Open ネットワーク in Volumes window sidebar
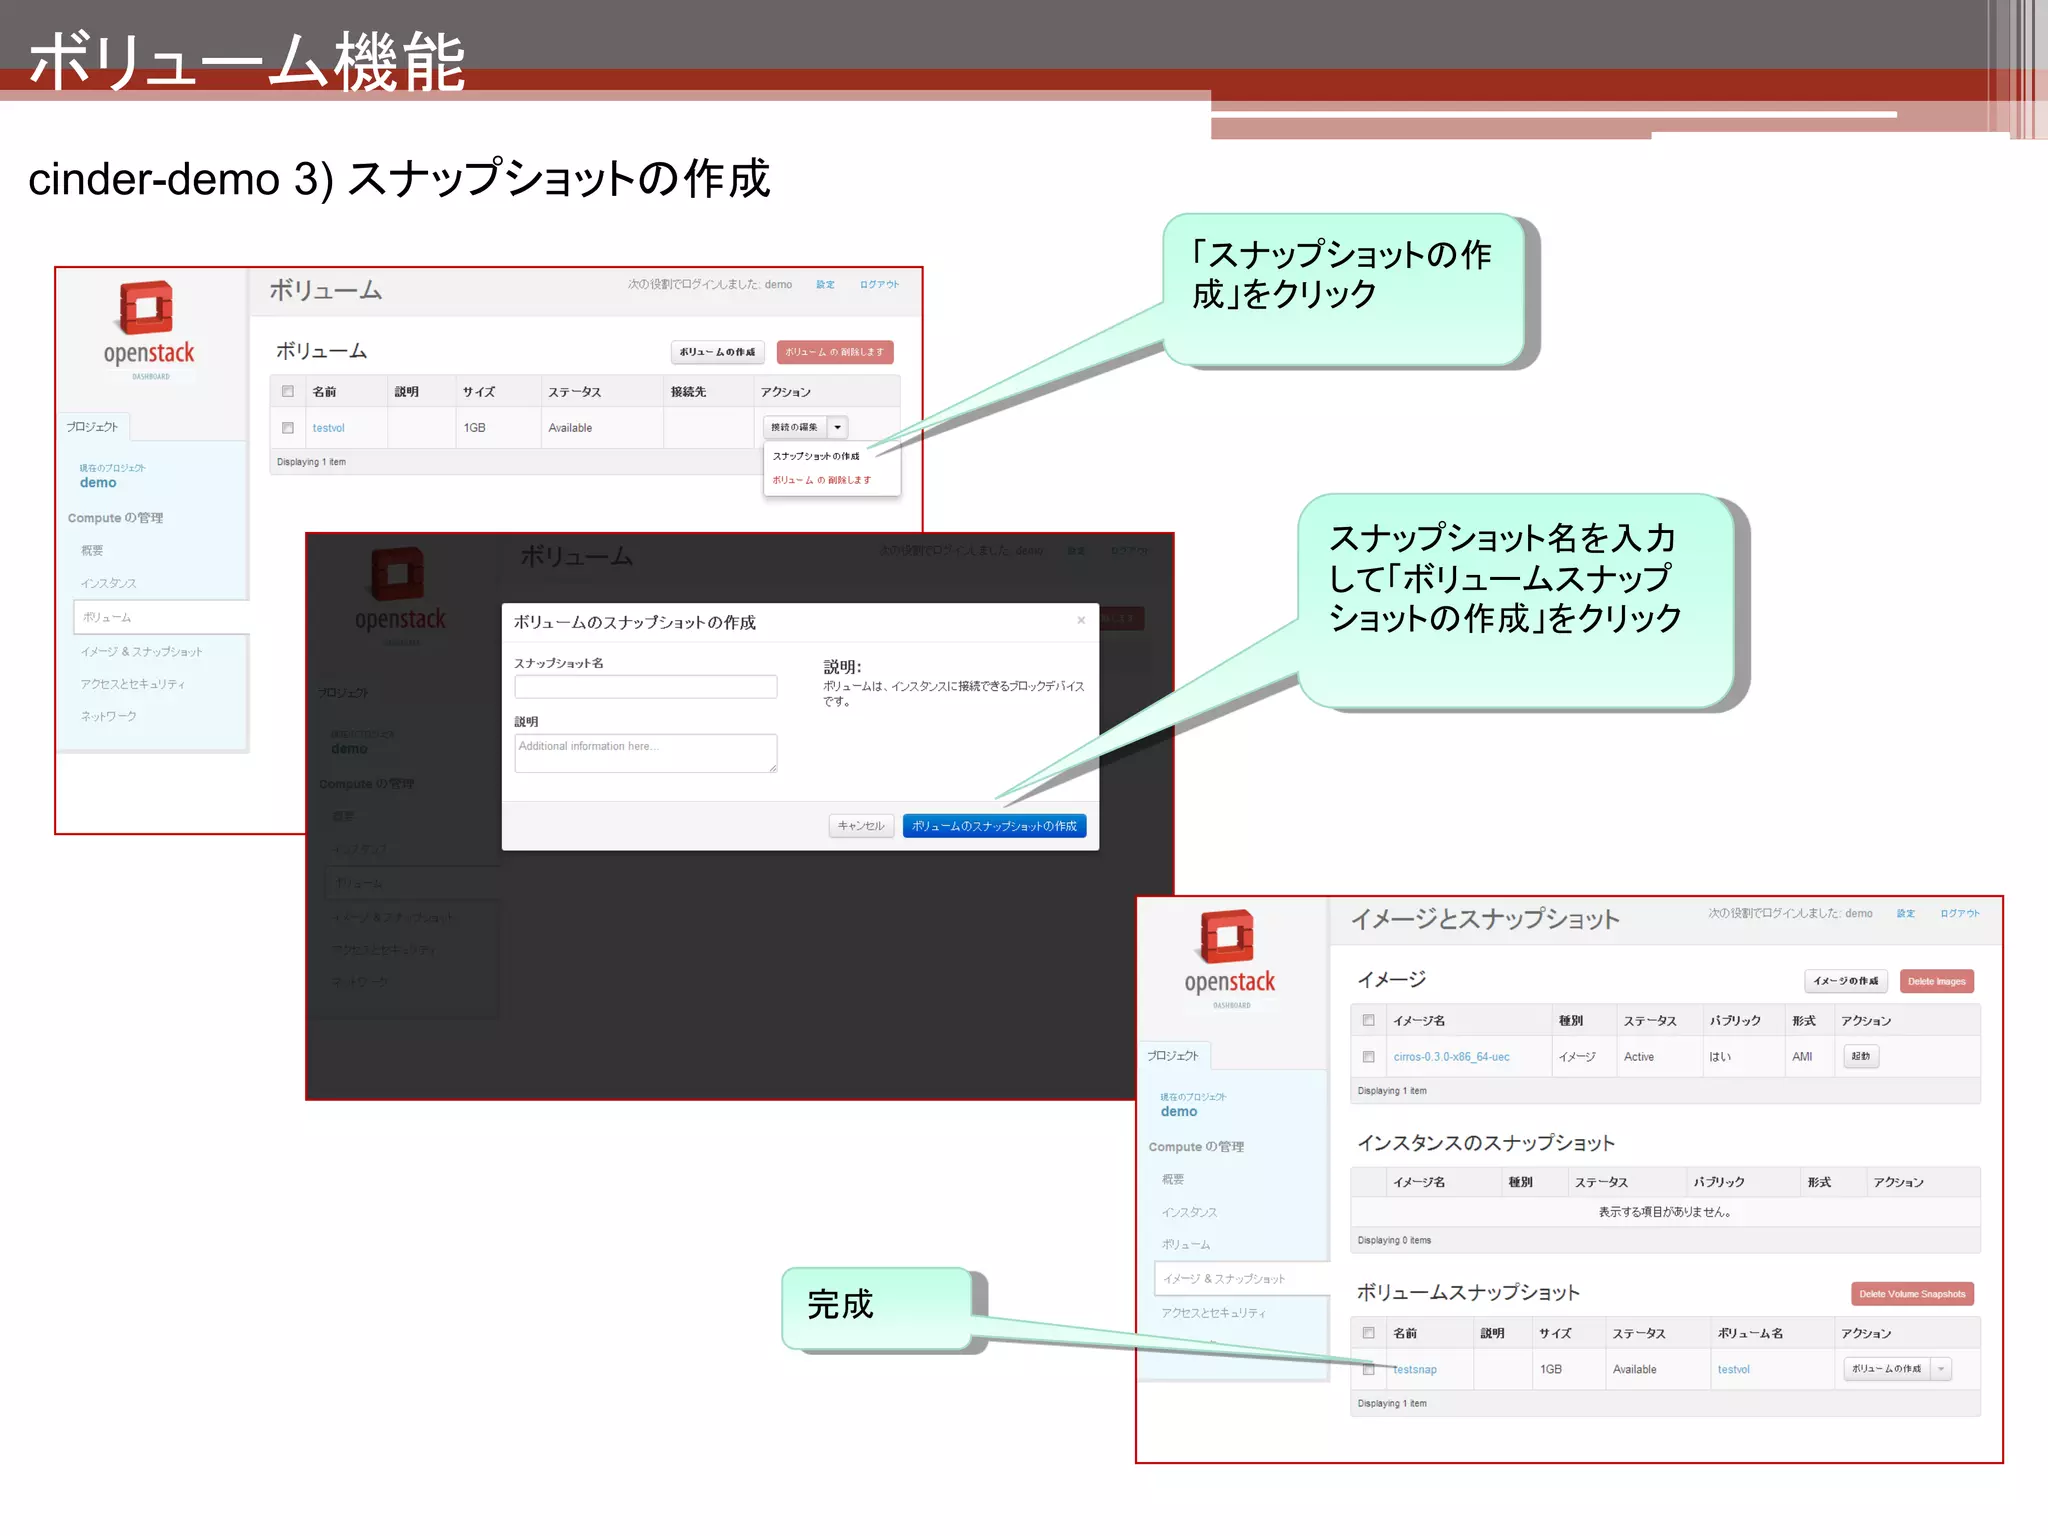Viewport: 2048px width, 1536px height. pos(108,716)
